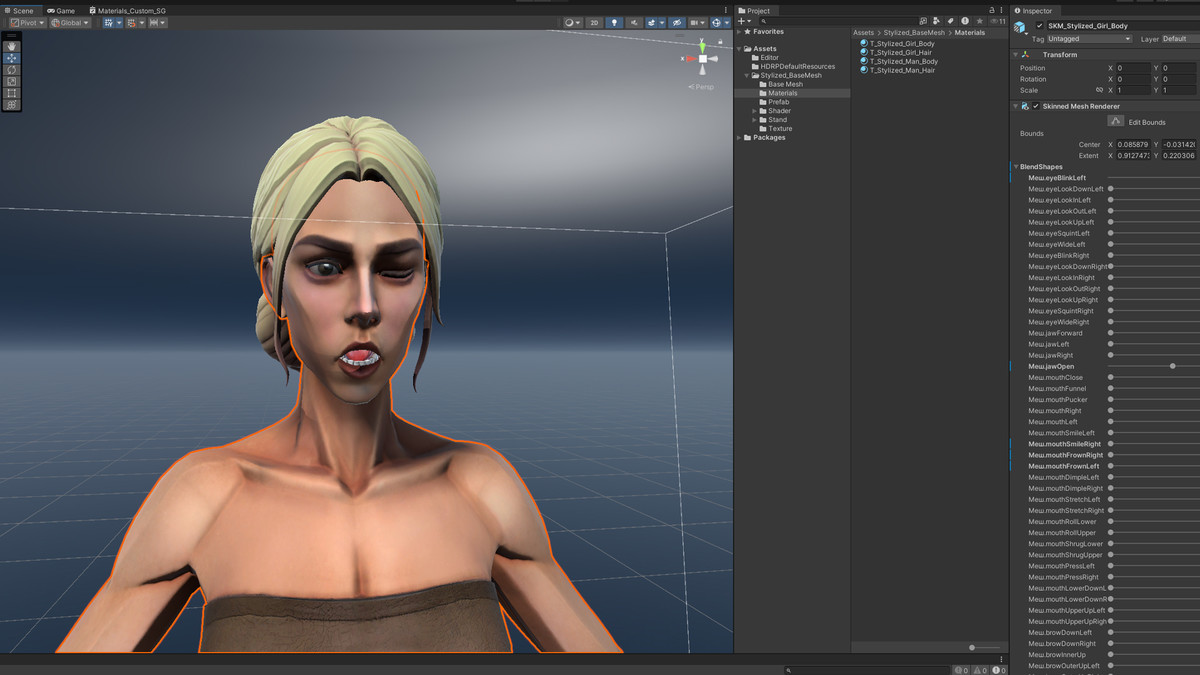Toggle scene lighting lightbulb
This screenshot has width=1200, height=675.
point(614,22)
